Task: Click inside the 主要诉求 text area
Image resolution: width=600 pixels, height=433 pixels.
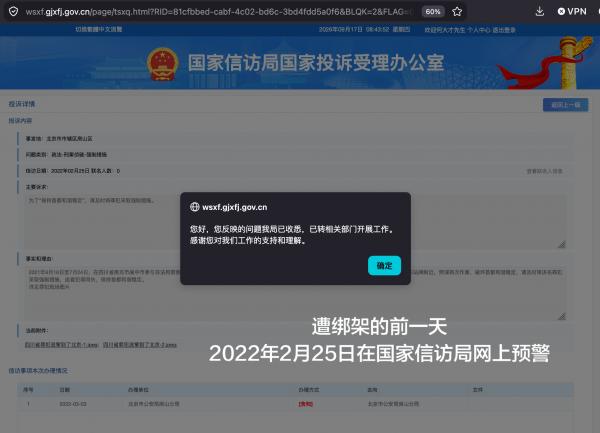Action: click(295, 222)
